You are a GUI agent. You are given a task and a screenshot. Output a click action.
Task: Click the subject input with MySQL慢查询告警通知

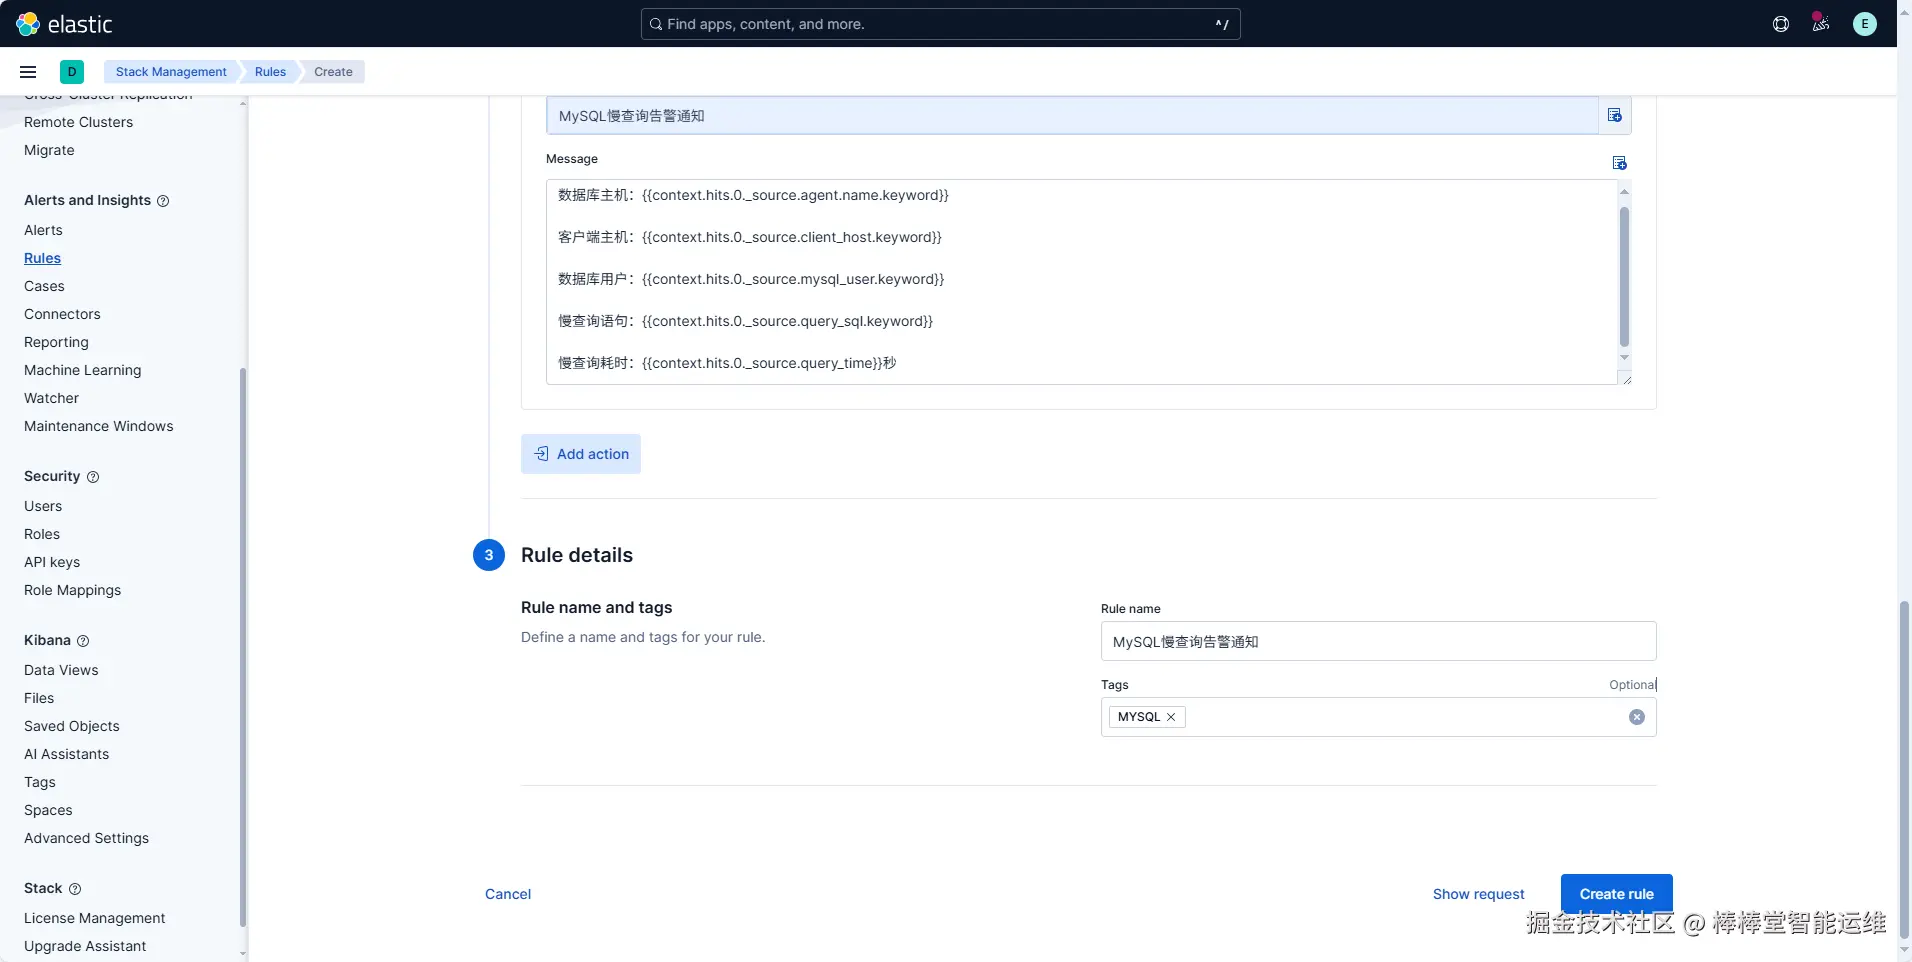[1072, 116]
